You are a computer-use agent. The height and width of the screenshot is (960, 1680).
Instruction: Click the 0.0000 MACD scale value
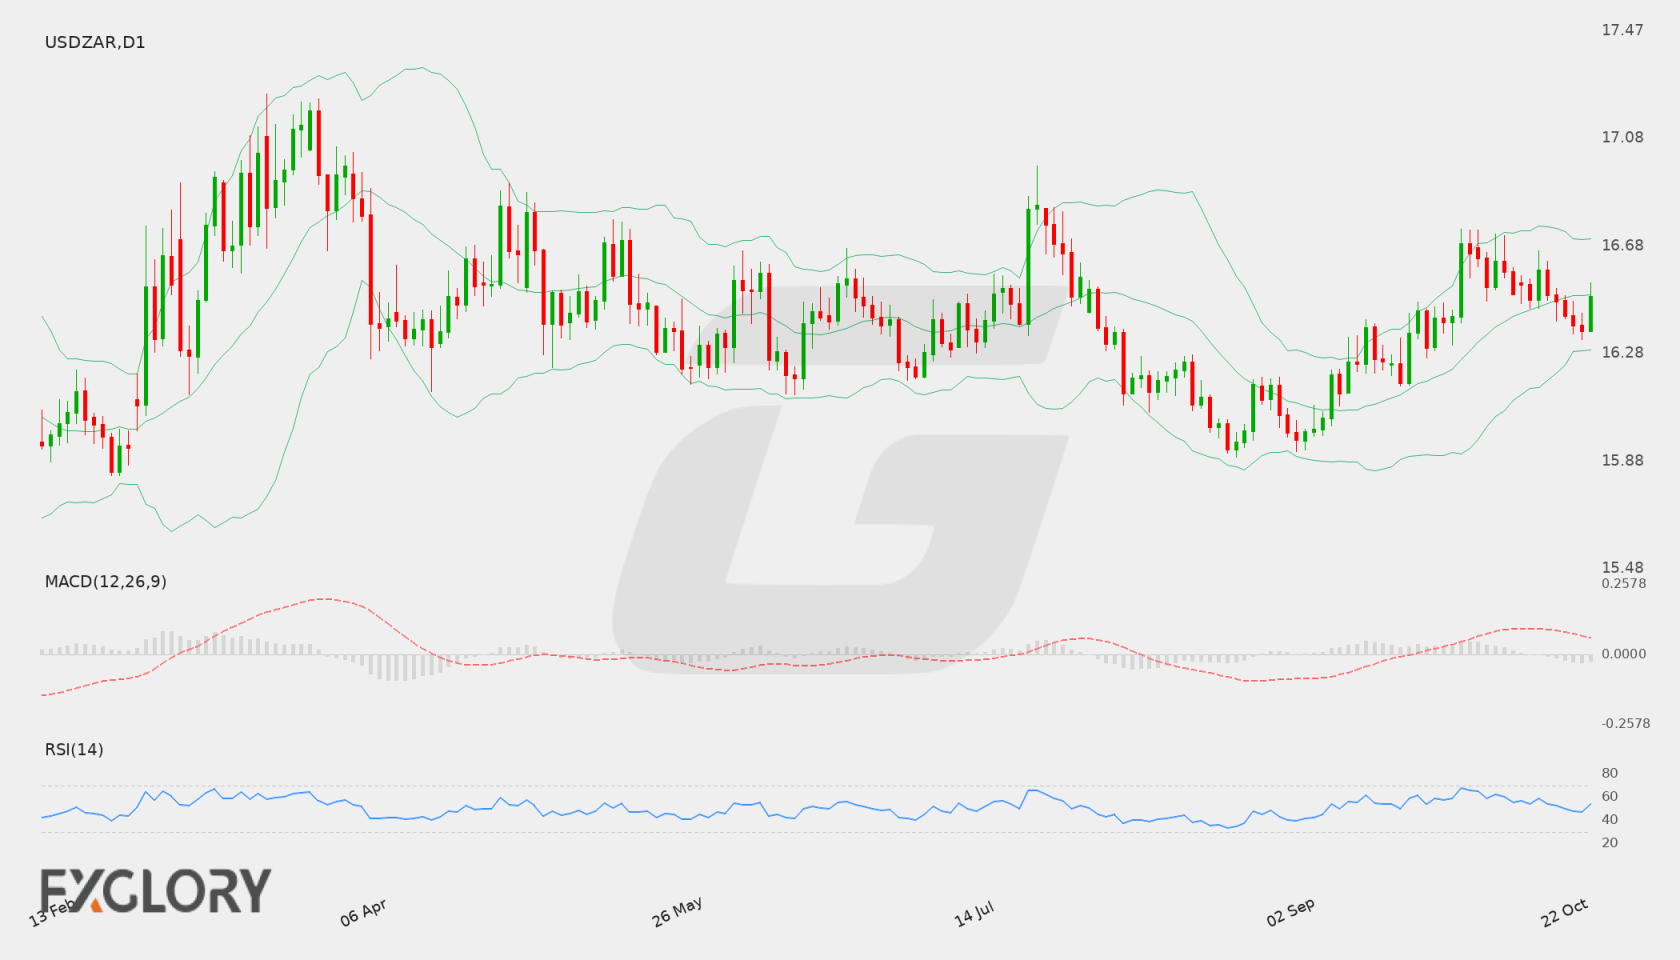(1624, 653)
